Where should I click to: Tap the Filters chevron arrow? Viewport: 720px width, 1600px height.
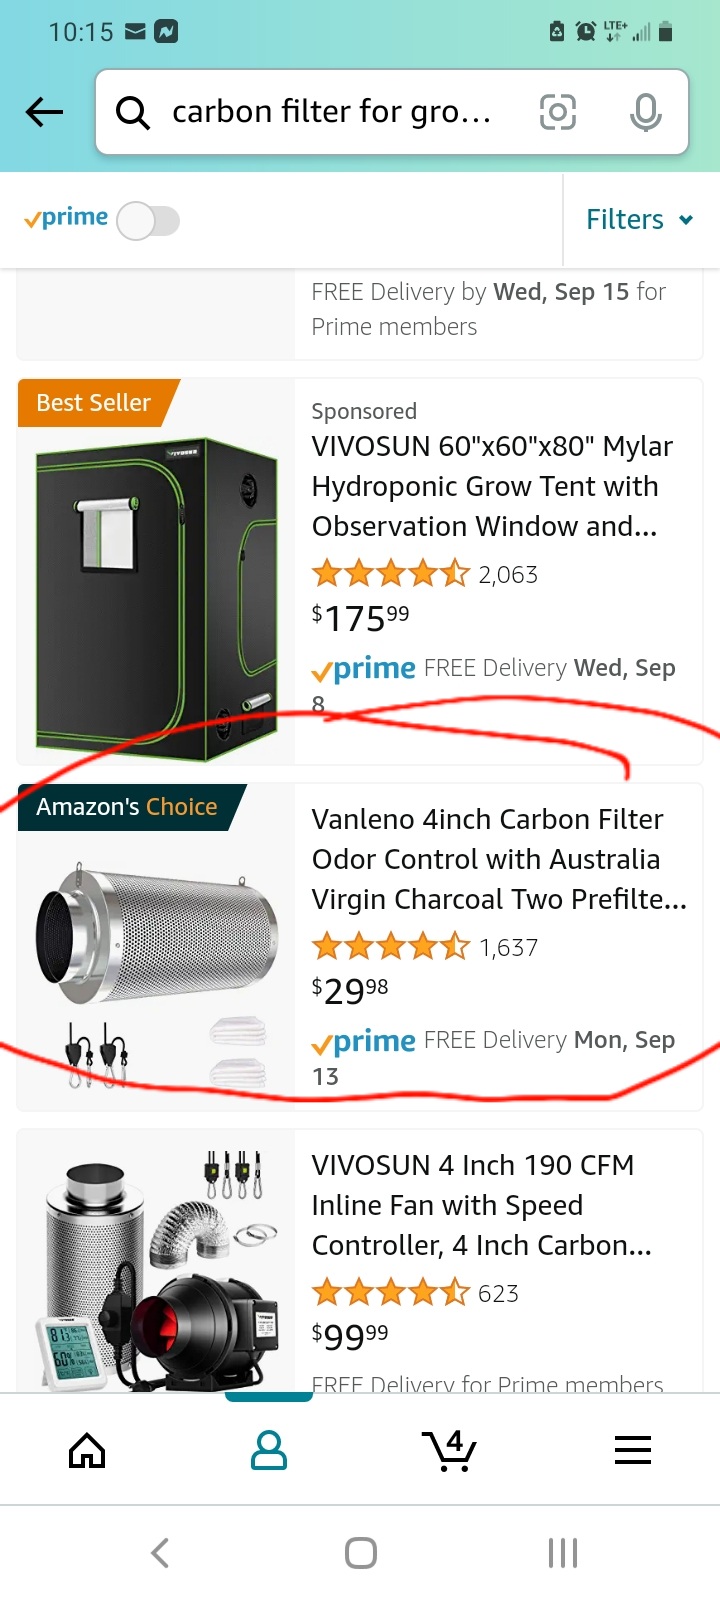(x=686, y=220)
